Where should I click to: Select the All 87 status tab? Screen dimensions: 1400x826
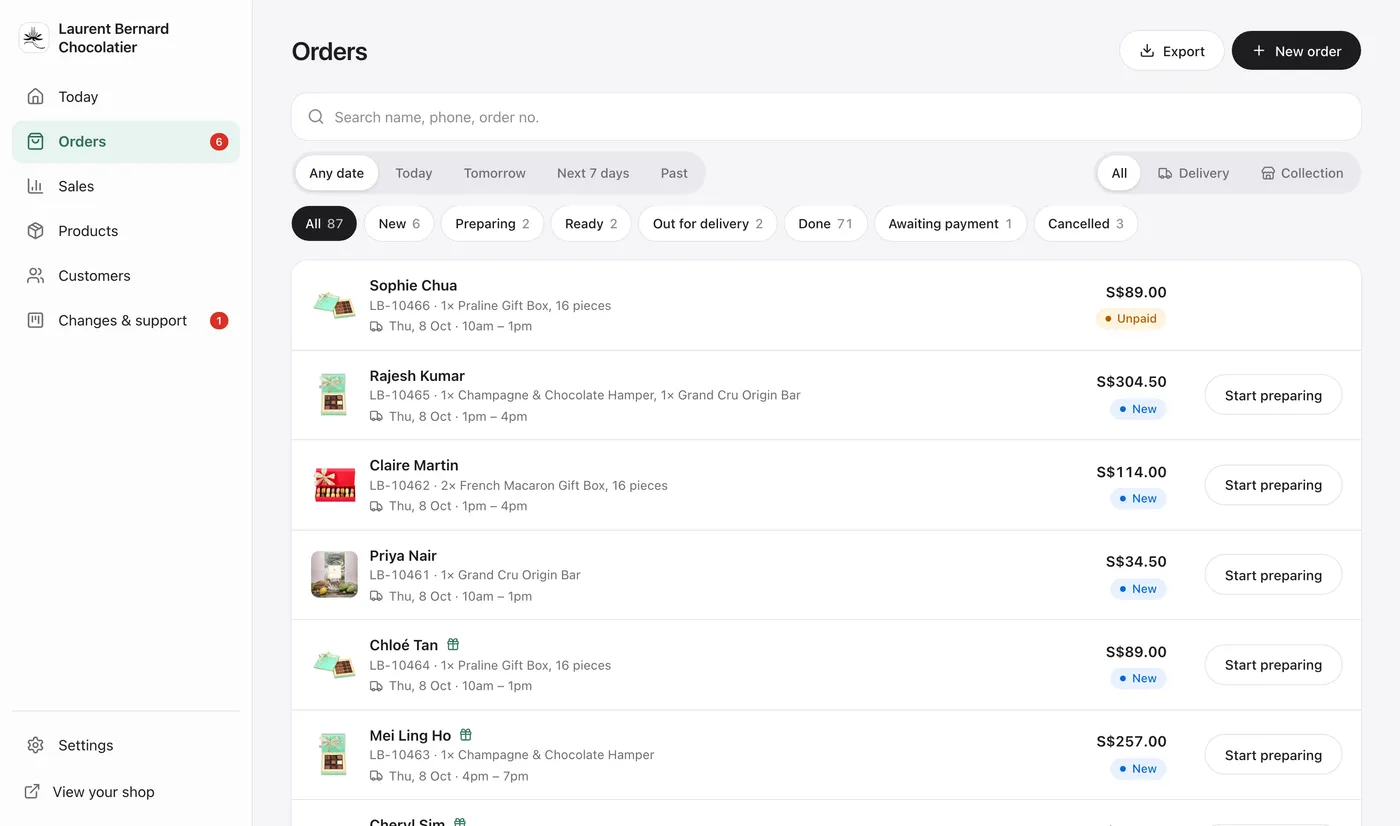[x=324, y=224]
